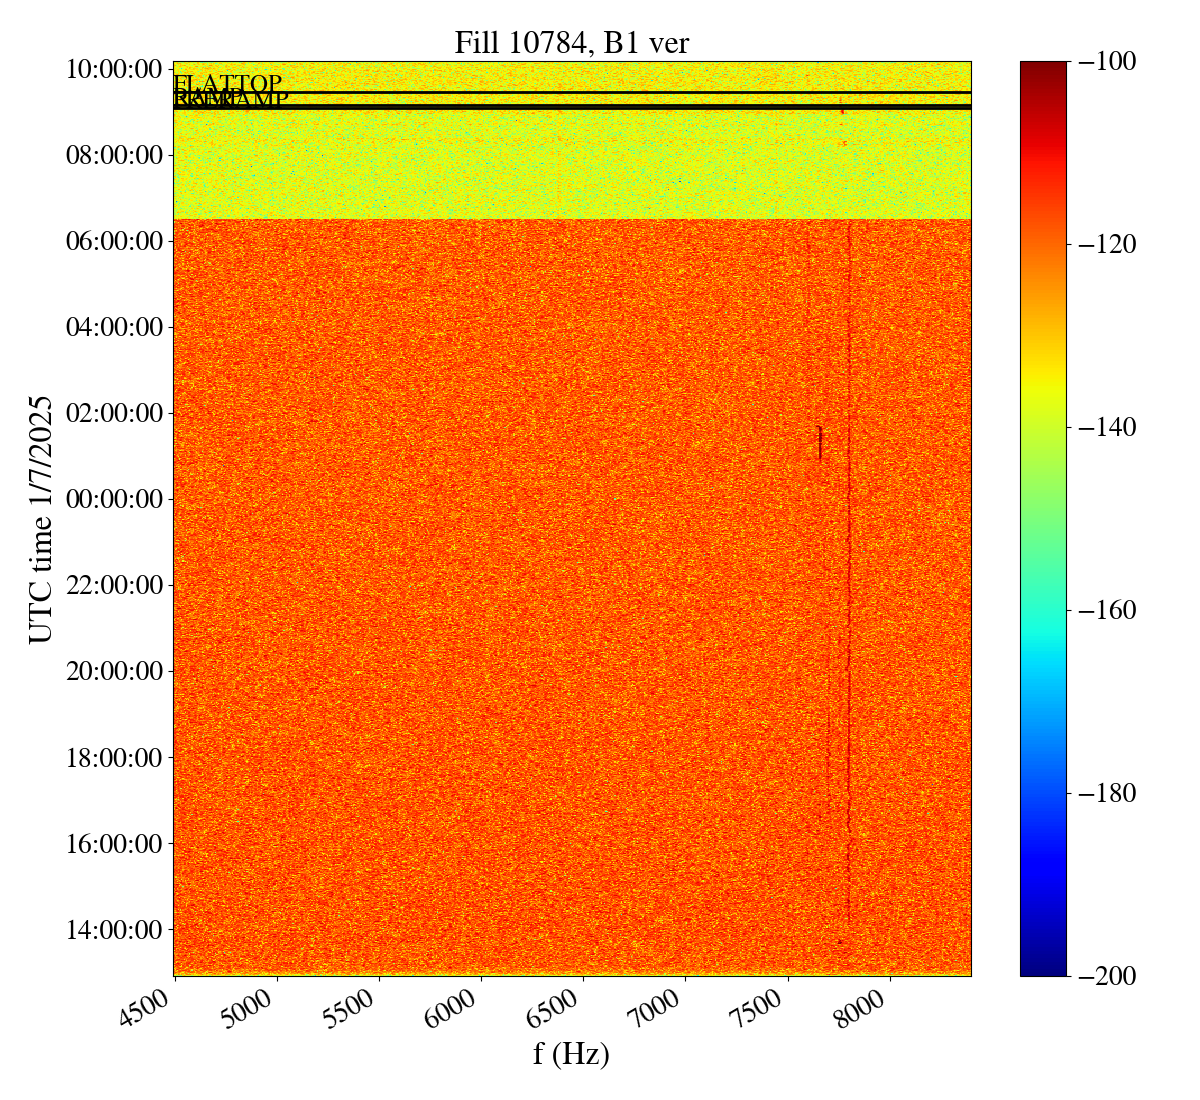Screen dimensions: 1200x1100
Task: Click the short dark line segment near 01:00:00
Action: click(820, 443)
